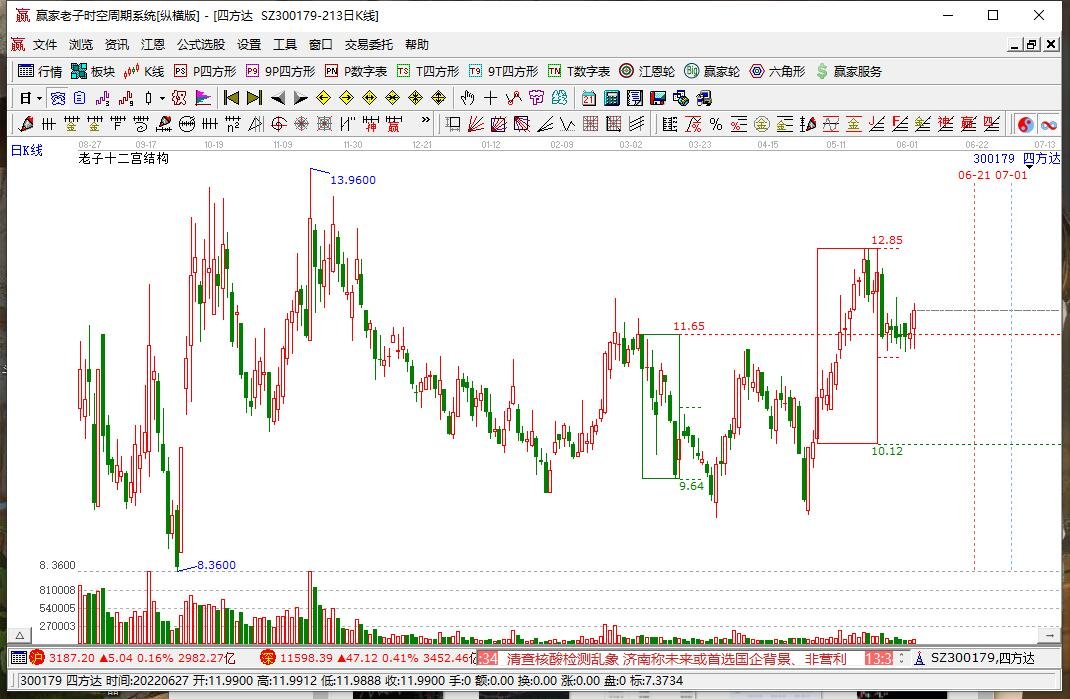
Task: Select the crosshair cursor tool
Action: (x=491, y=98)
